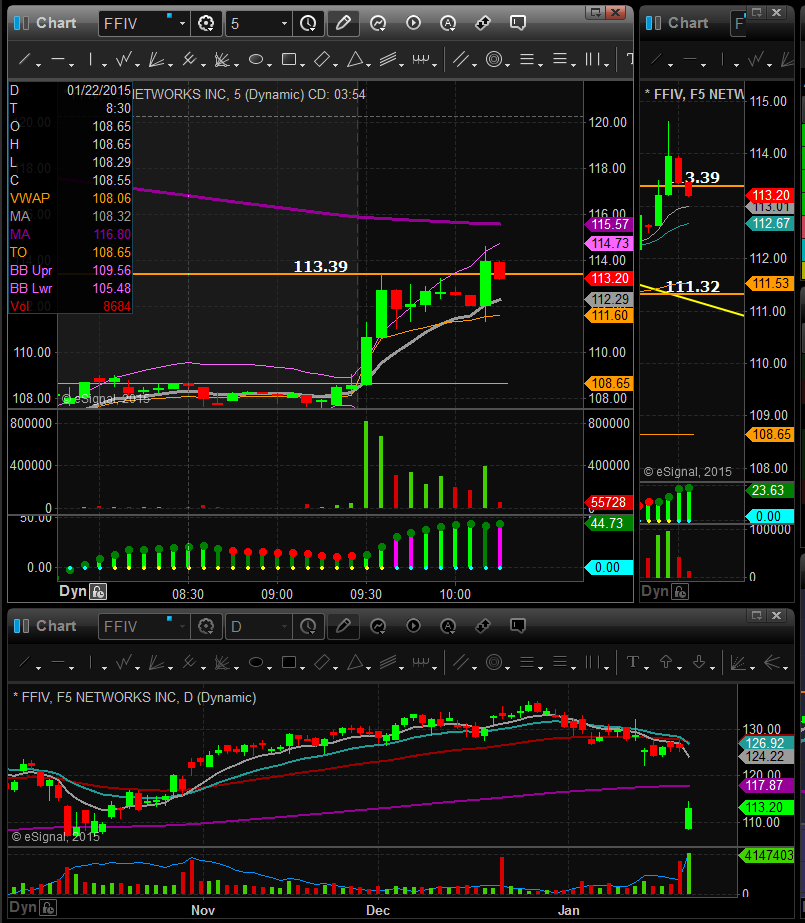
Task: Select trend line tool in 5-minute chart
Action: click(25, 59)
